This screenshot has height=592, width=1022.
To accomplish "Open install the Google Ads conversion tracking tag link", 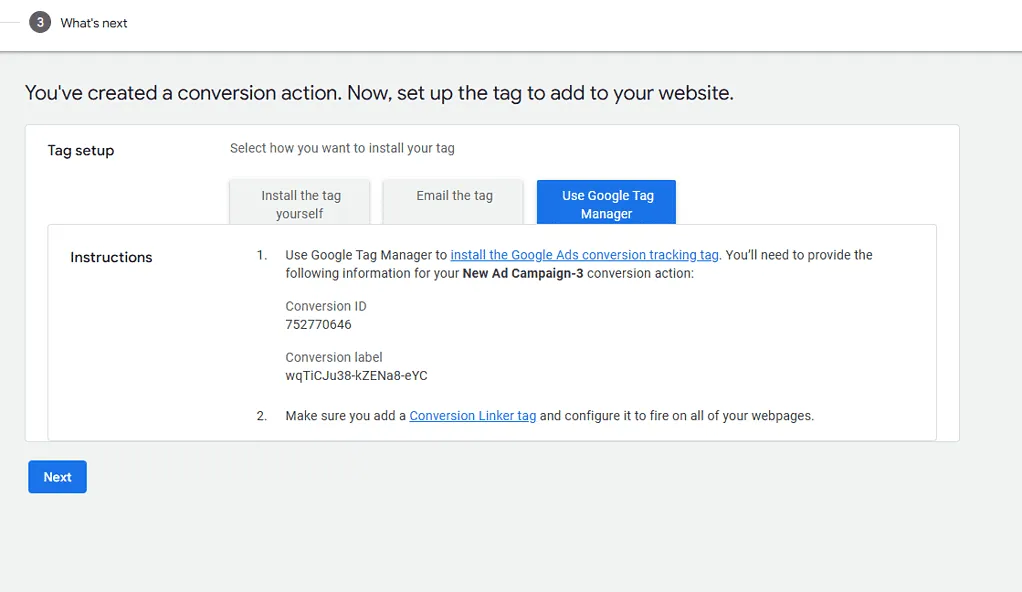I will click(x=584, y=255).
